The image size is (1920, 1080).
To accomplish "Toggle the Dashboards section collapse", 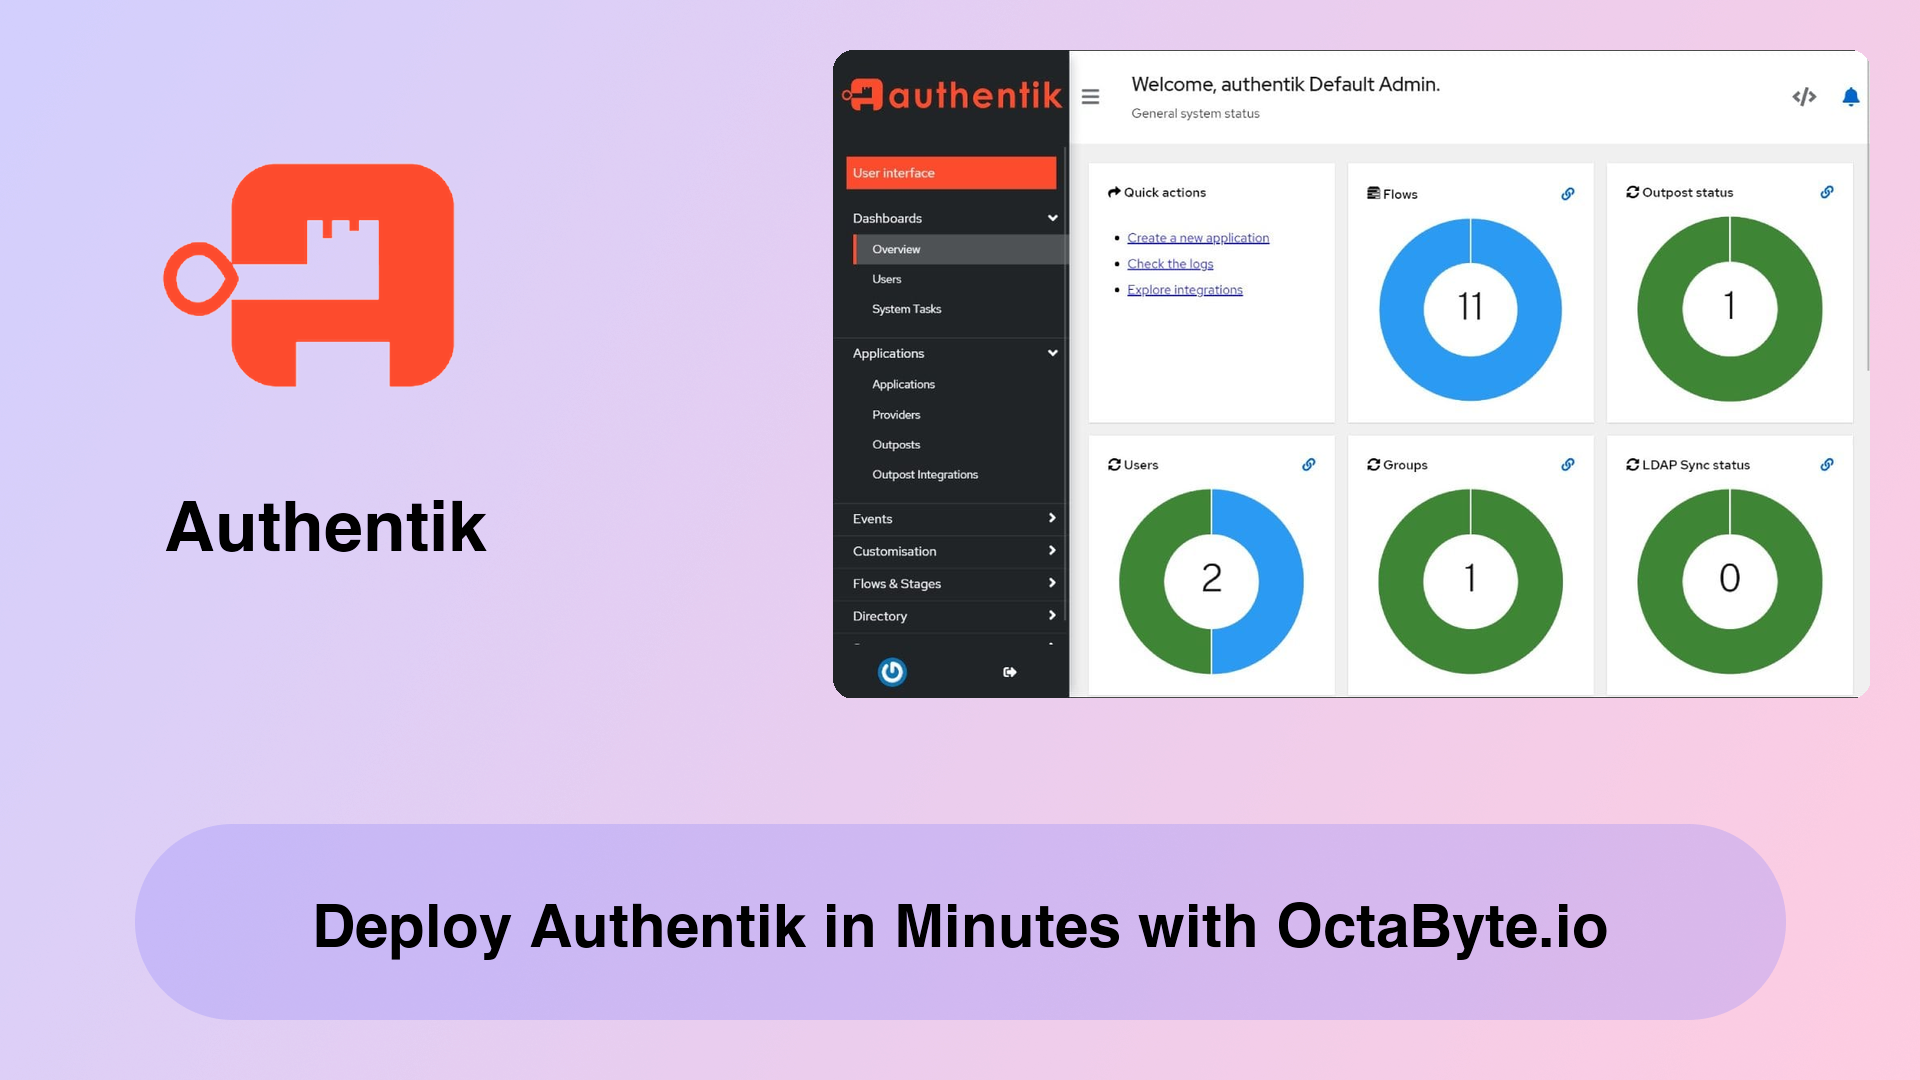I will click(x=1051, y=218).
